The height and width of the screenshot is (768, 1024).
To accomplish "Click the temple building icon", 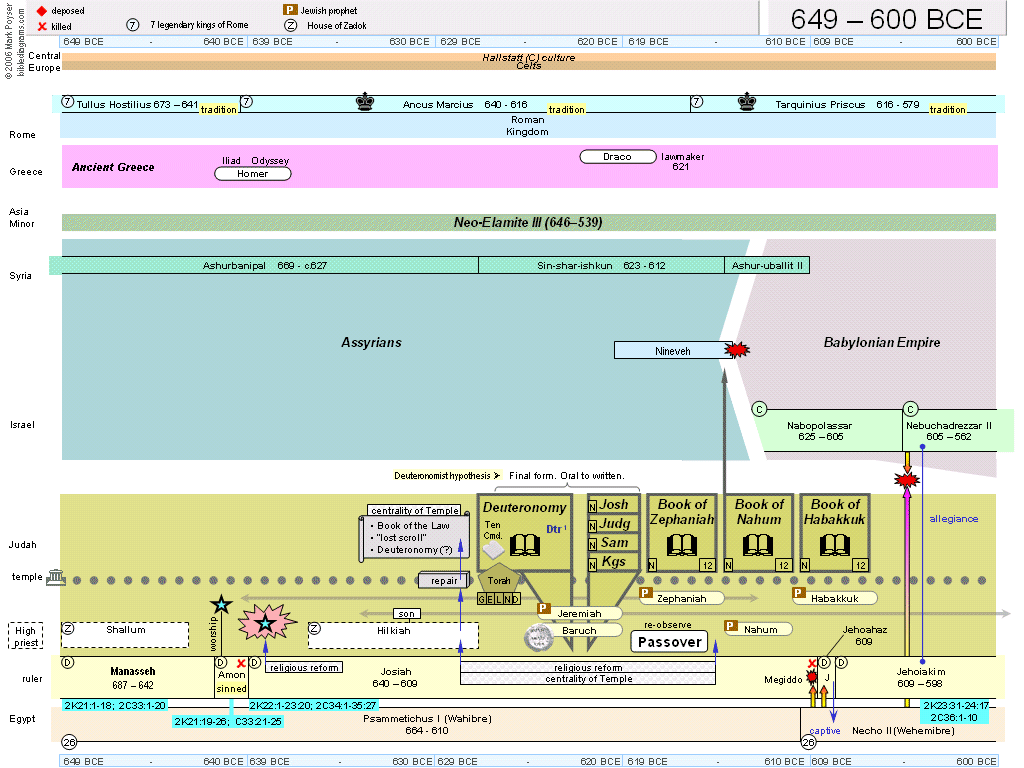I will coord(55,579).
